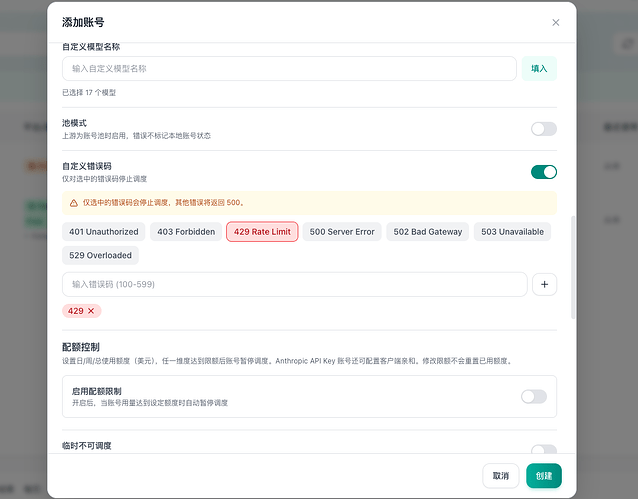Close the 添加账号 dialog with the X

[x=555, y=22]
